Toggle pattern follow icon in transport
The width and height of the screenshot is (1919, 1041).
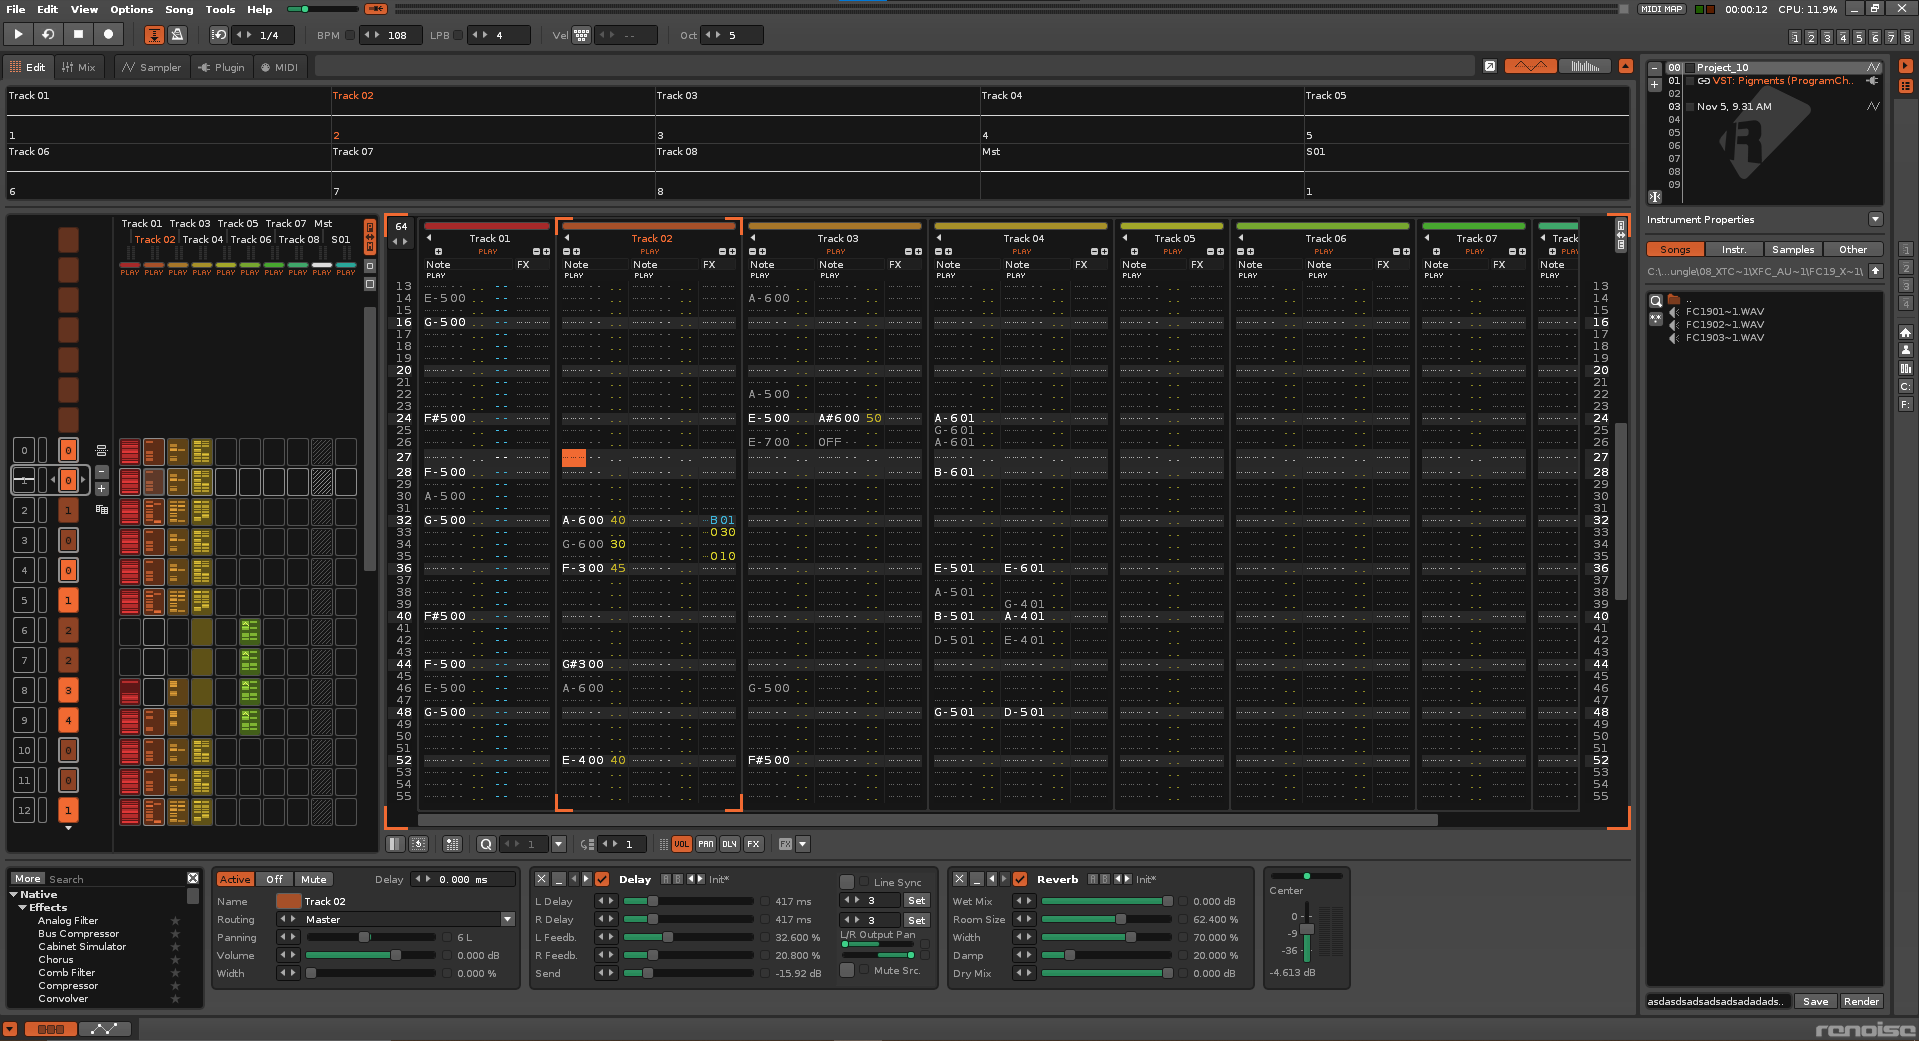click(154, 35)
